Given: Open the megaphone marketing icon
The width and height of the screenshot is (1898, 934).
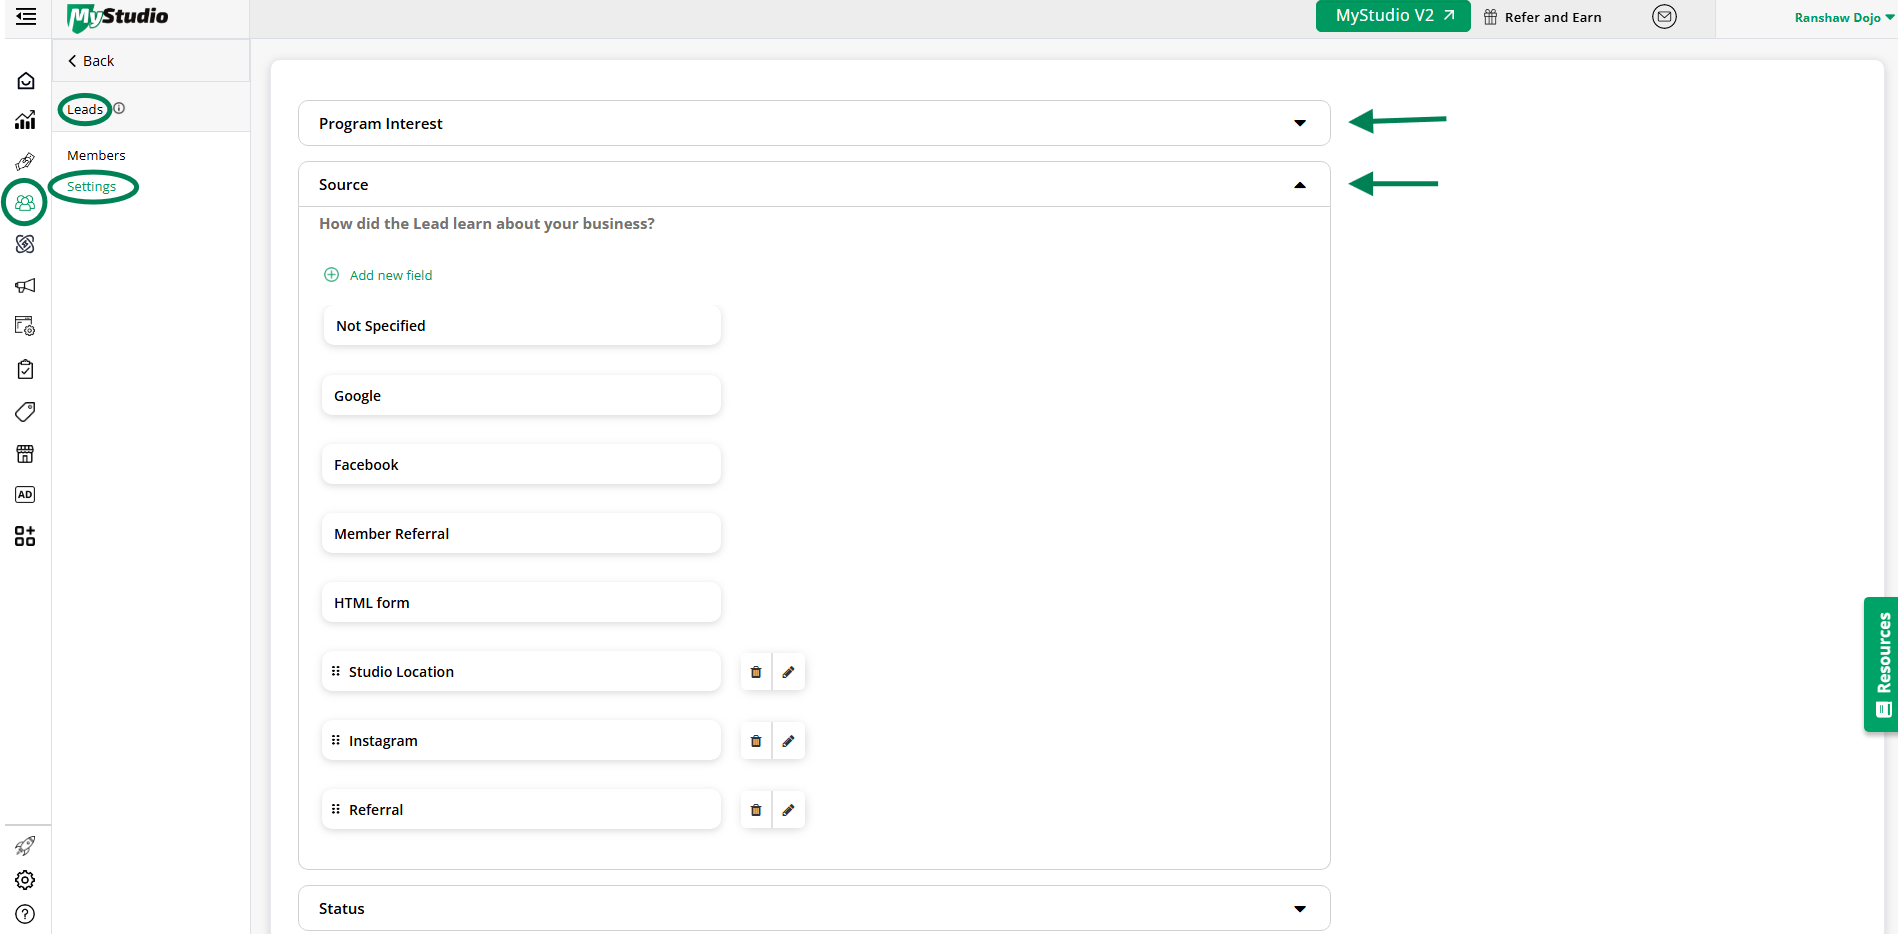Looking at the screenshot, I should coord(26,286).
